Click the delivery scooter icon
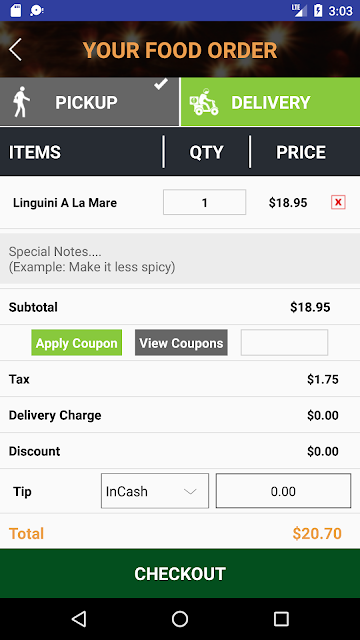 point(204,102)
